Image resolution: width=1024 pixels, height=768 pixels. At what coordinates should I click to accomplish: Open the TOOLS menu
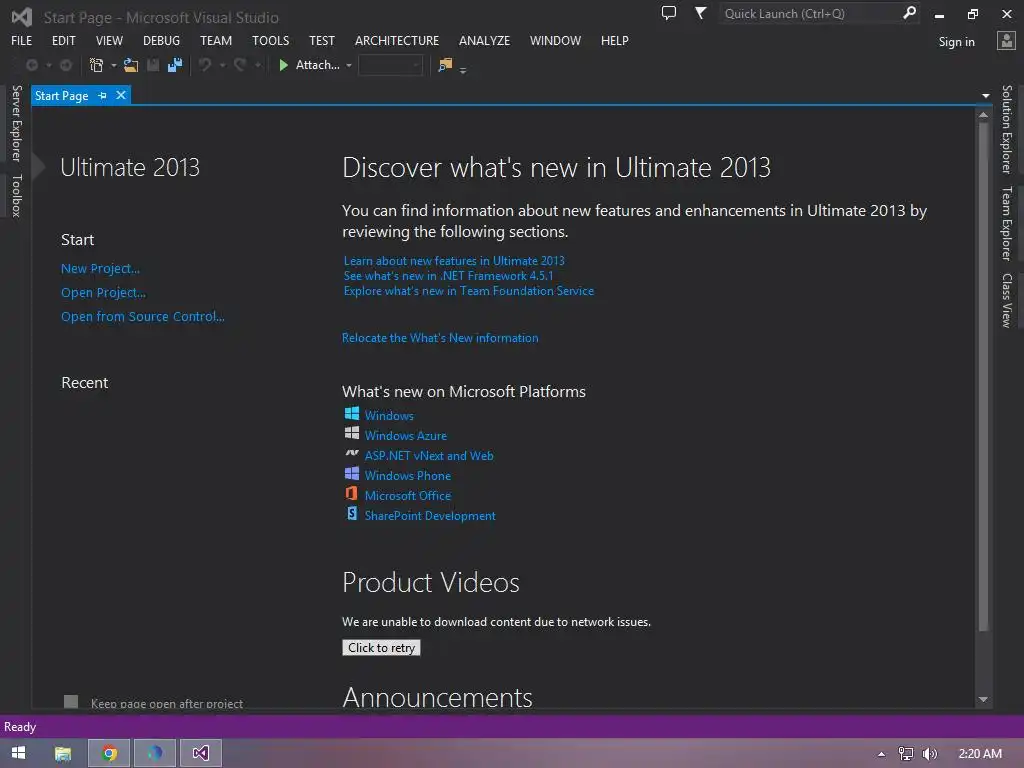[270, 40]
